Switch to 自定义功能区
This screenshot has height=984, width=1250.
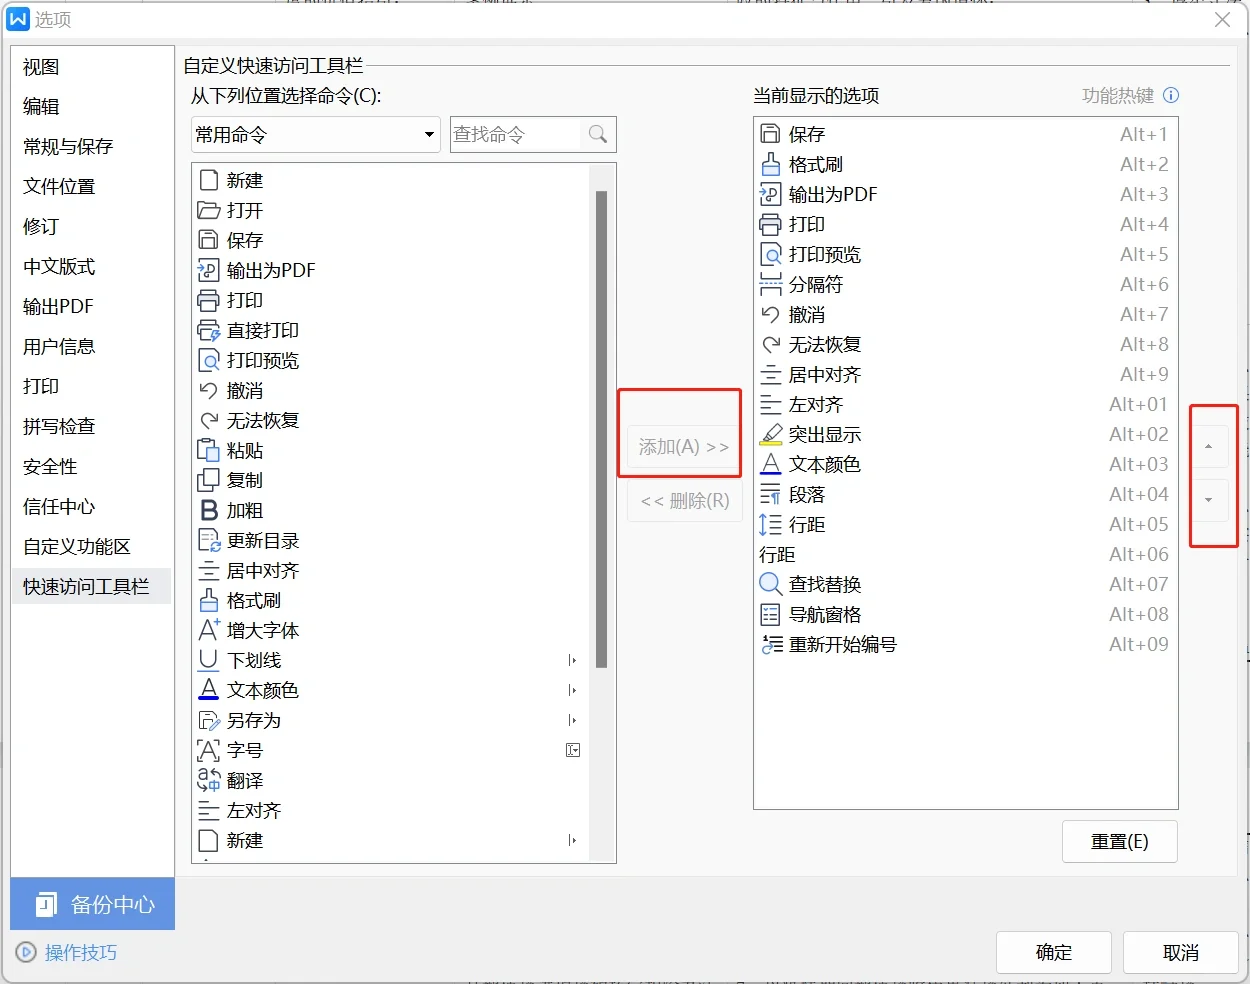tap(77, 547)
